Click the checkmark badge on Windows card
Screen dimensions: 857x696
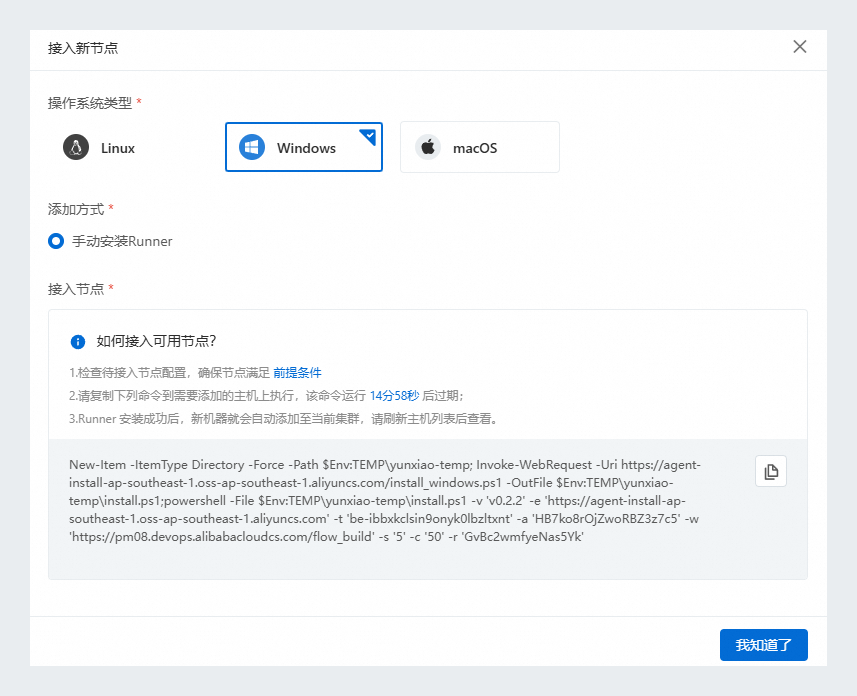(369, 136)
